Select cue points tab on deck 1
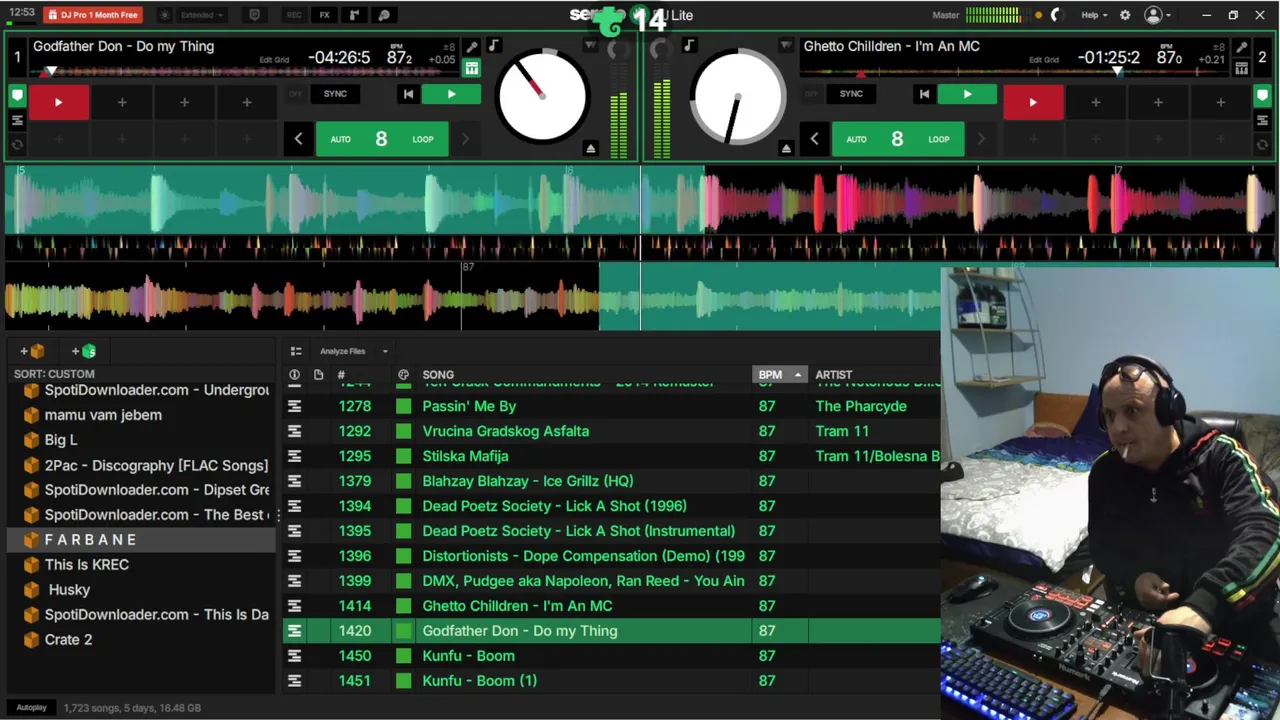The height and width of the screenshot is (720, 1280). [17, 96]
